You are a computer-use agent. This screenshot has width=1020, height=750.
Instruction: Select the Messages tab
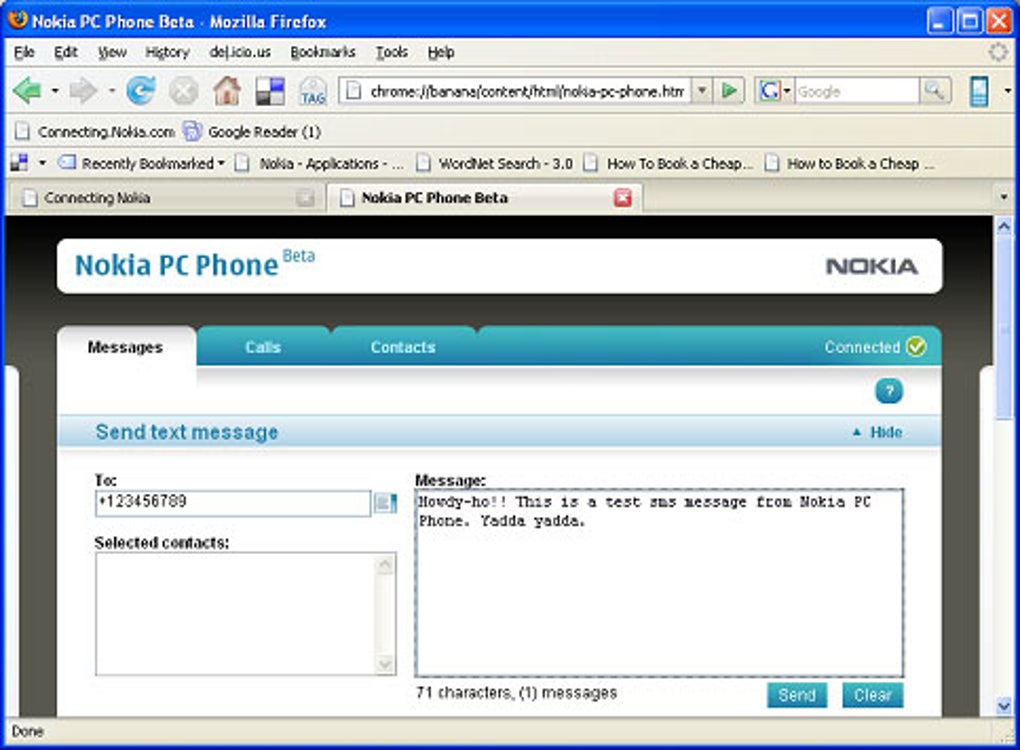point(125,347)
